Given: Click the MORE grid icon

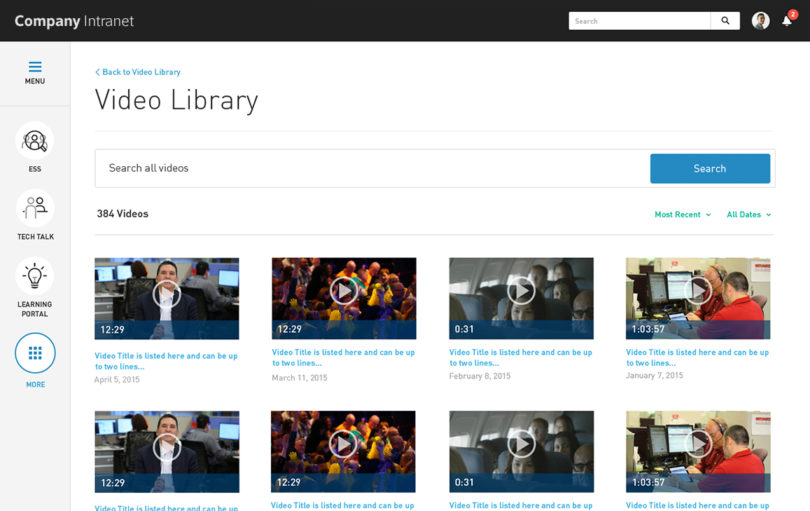Looking at the screenshot, I should 35,353.
